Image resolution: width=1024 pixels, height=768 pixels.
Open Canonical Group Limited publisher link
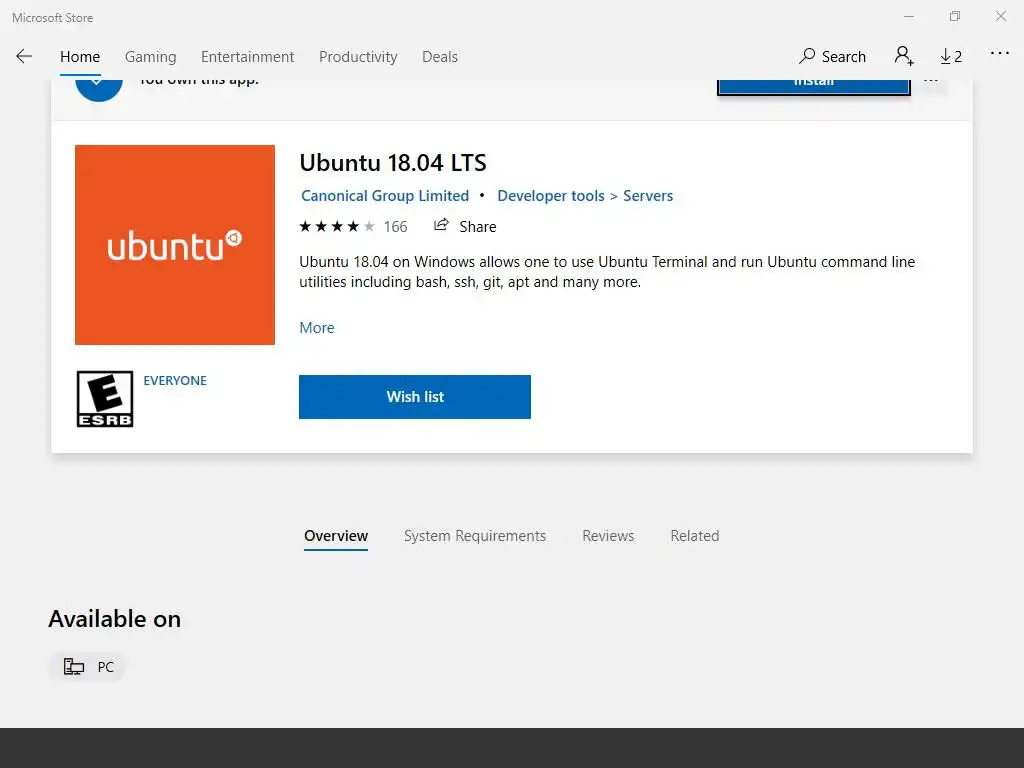(385, 196)
